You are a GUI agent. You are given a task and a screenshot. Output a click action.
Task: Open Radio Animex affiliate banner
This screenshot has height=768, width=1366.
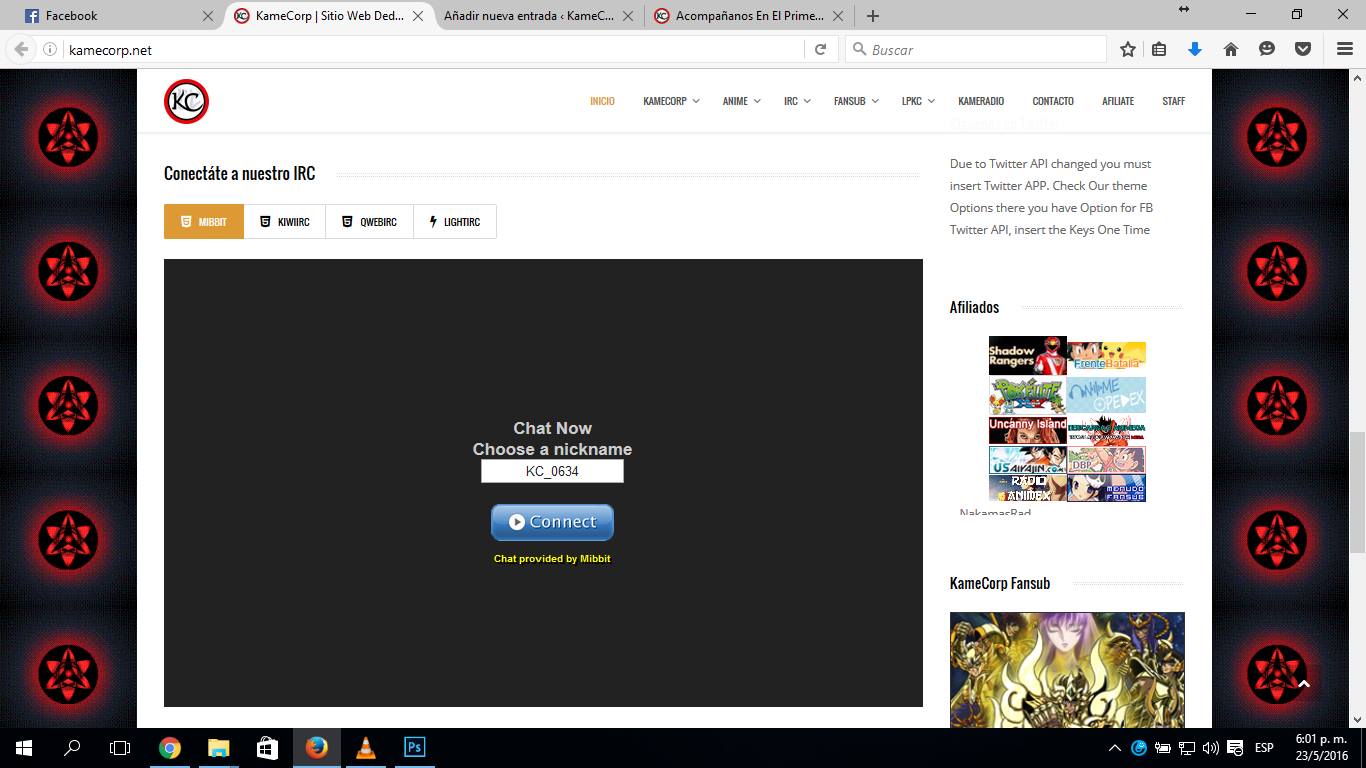point(1028,488)
